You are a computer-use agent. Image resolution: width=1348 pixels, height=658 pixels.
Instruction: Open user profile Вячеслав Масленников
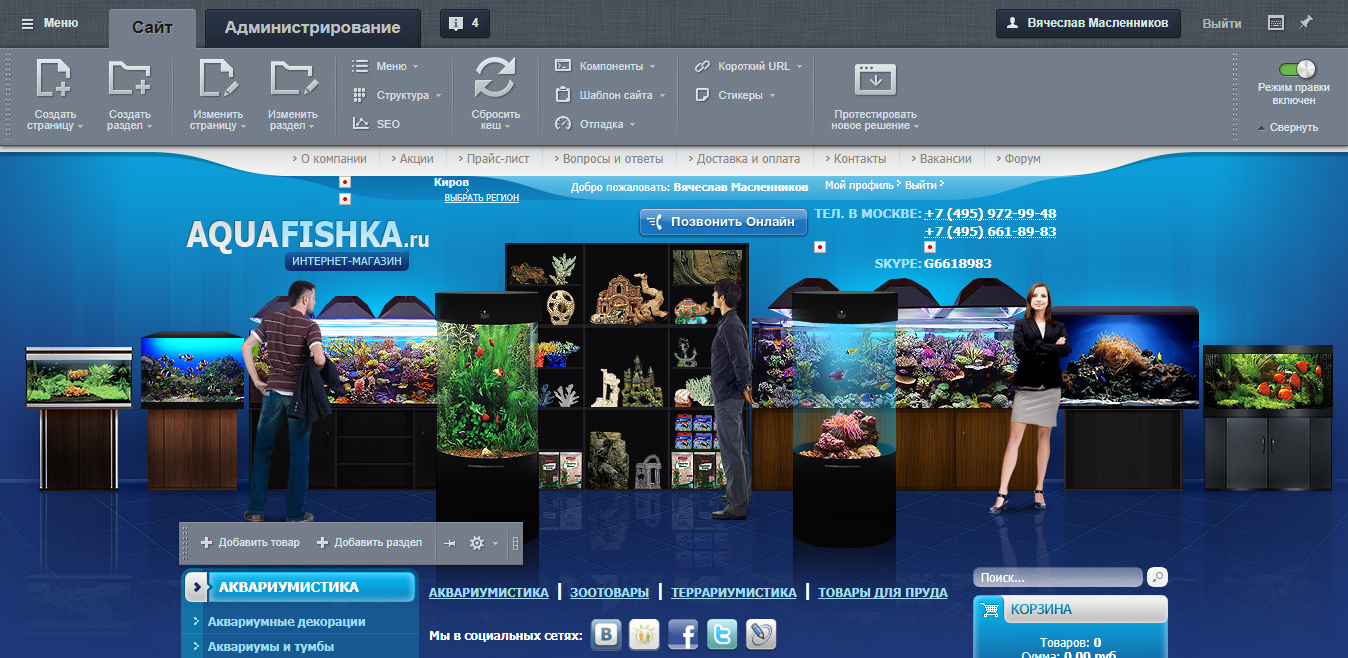[x=1088, y=23]
